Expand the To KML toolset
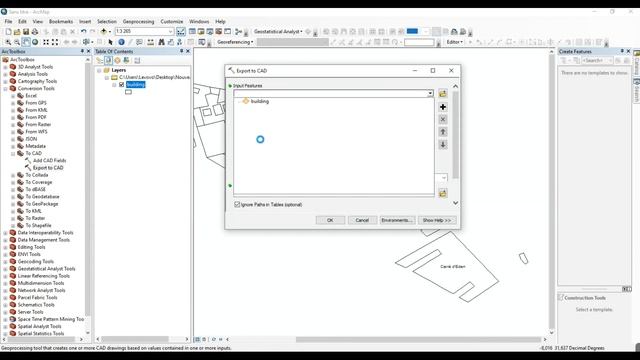 [x=13, y=211]
